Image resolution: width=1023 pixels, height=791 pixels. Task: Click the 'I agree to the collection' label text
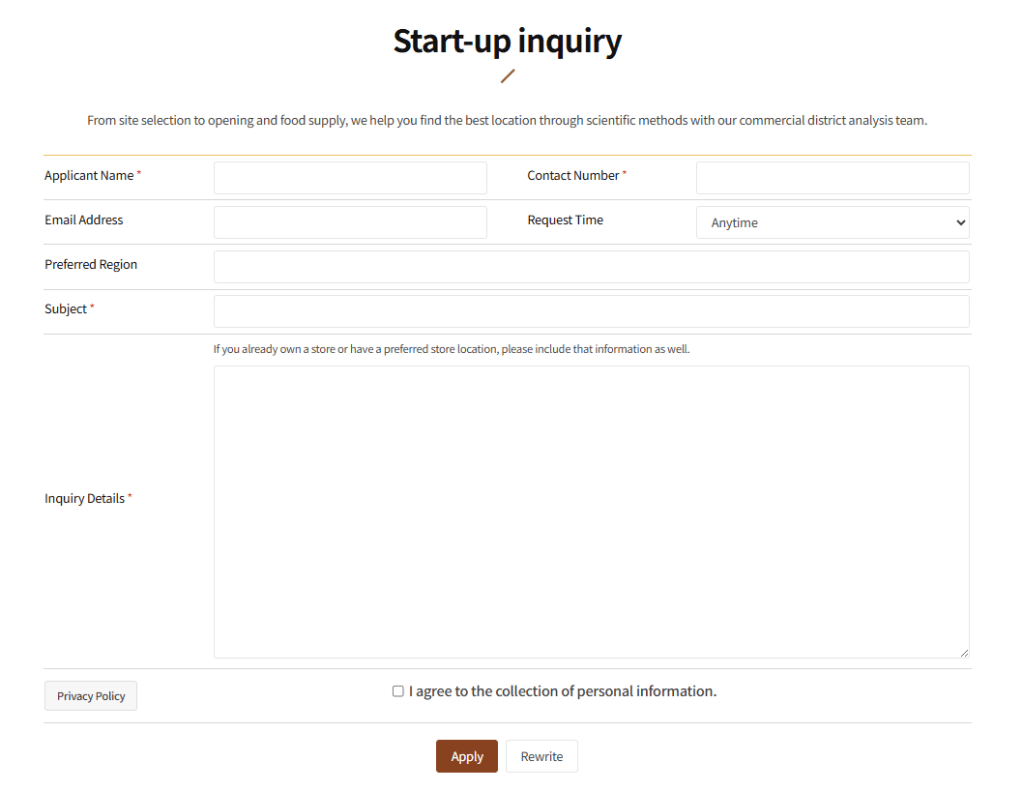tap(562, 691)
